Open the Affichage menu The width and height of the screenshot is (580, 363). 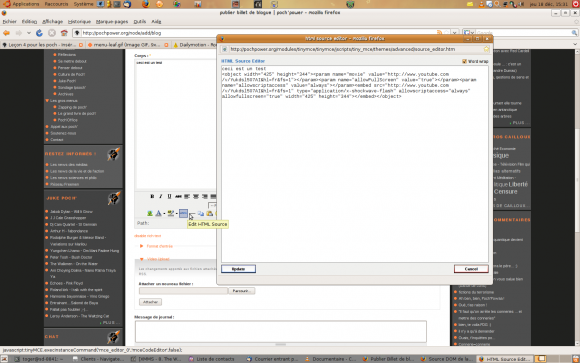point(53,21)
